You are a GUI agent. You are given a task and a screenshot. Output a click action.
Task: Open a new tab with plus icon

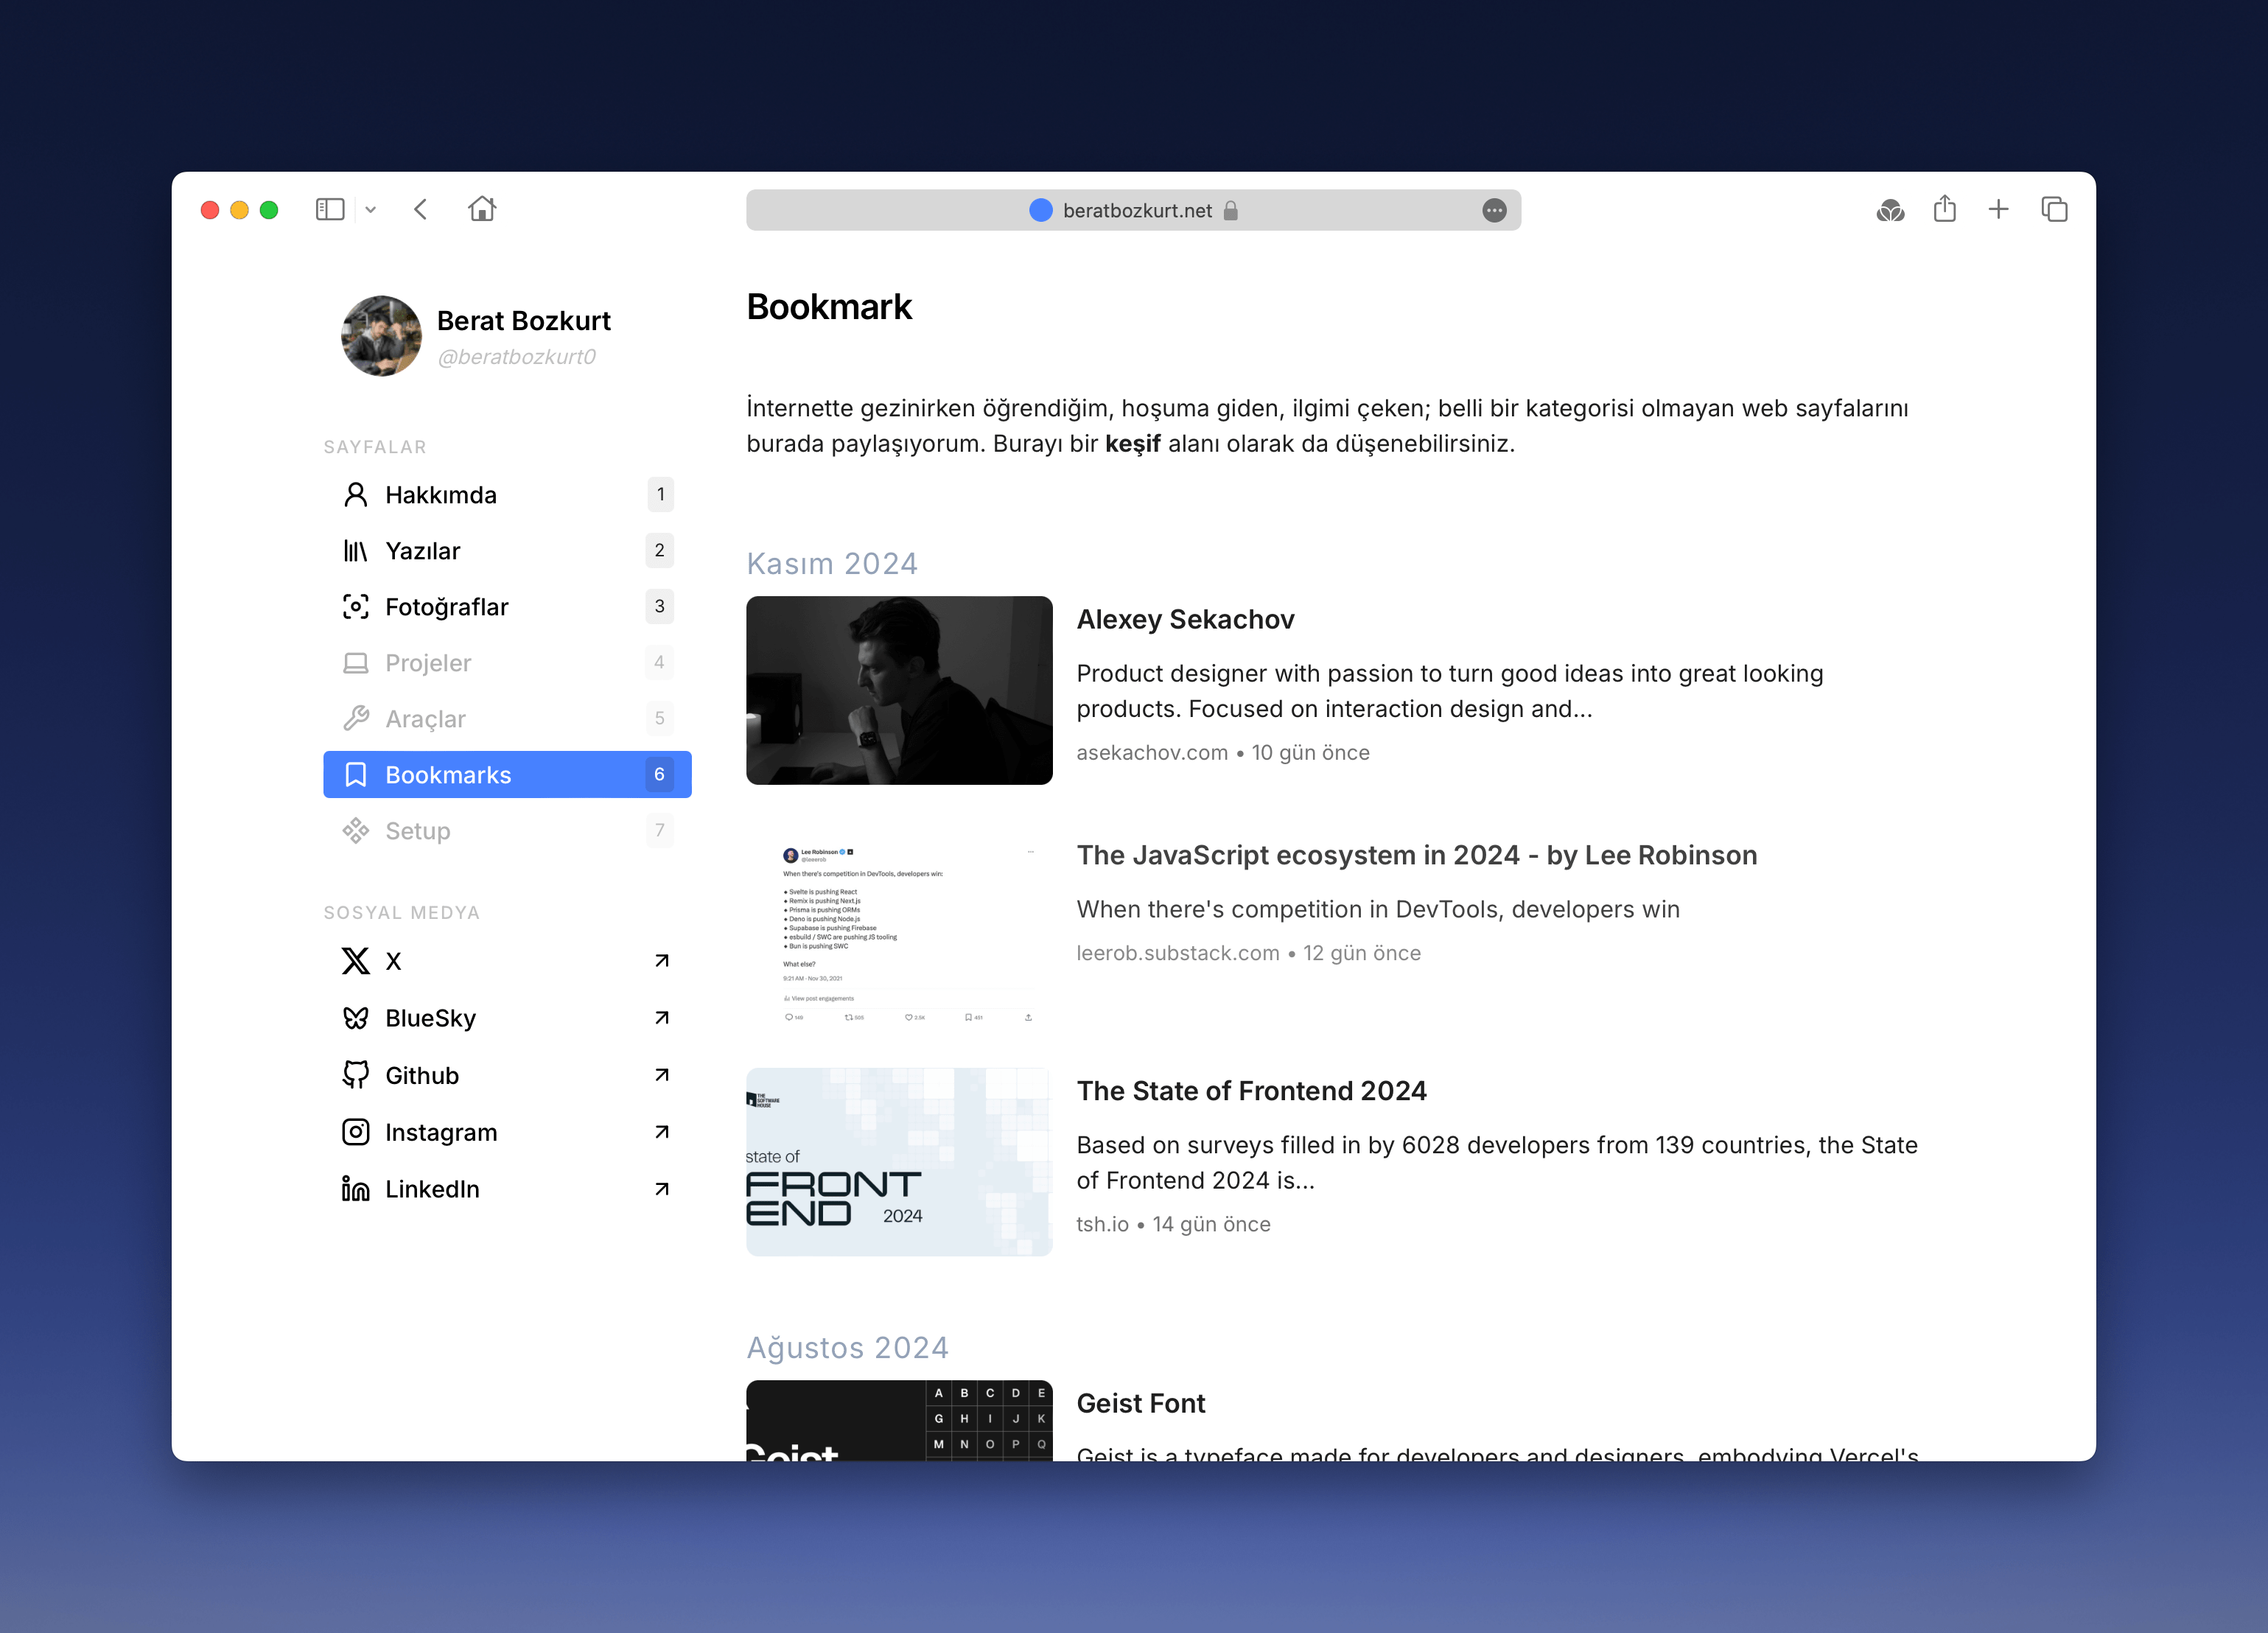click(1998, 209)
